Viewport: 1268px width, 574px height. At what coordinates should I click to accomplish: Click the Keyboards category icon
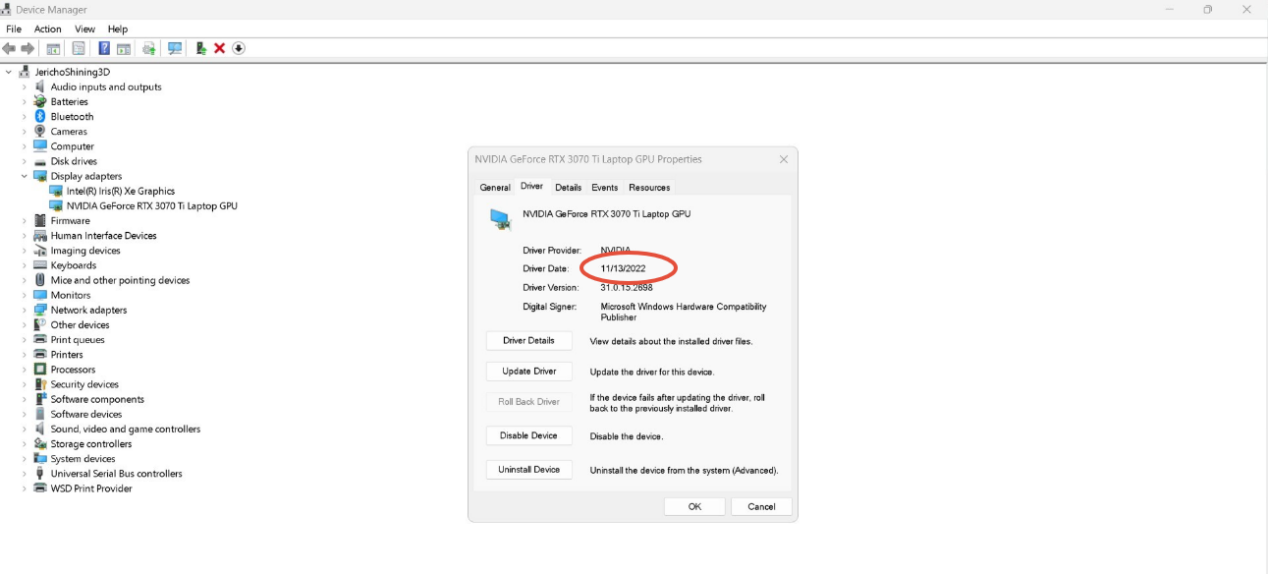click(x=40, y=265)
